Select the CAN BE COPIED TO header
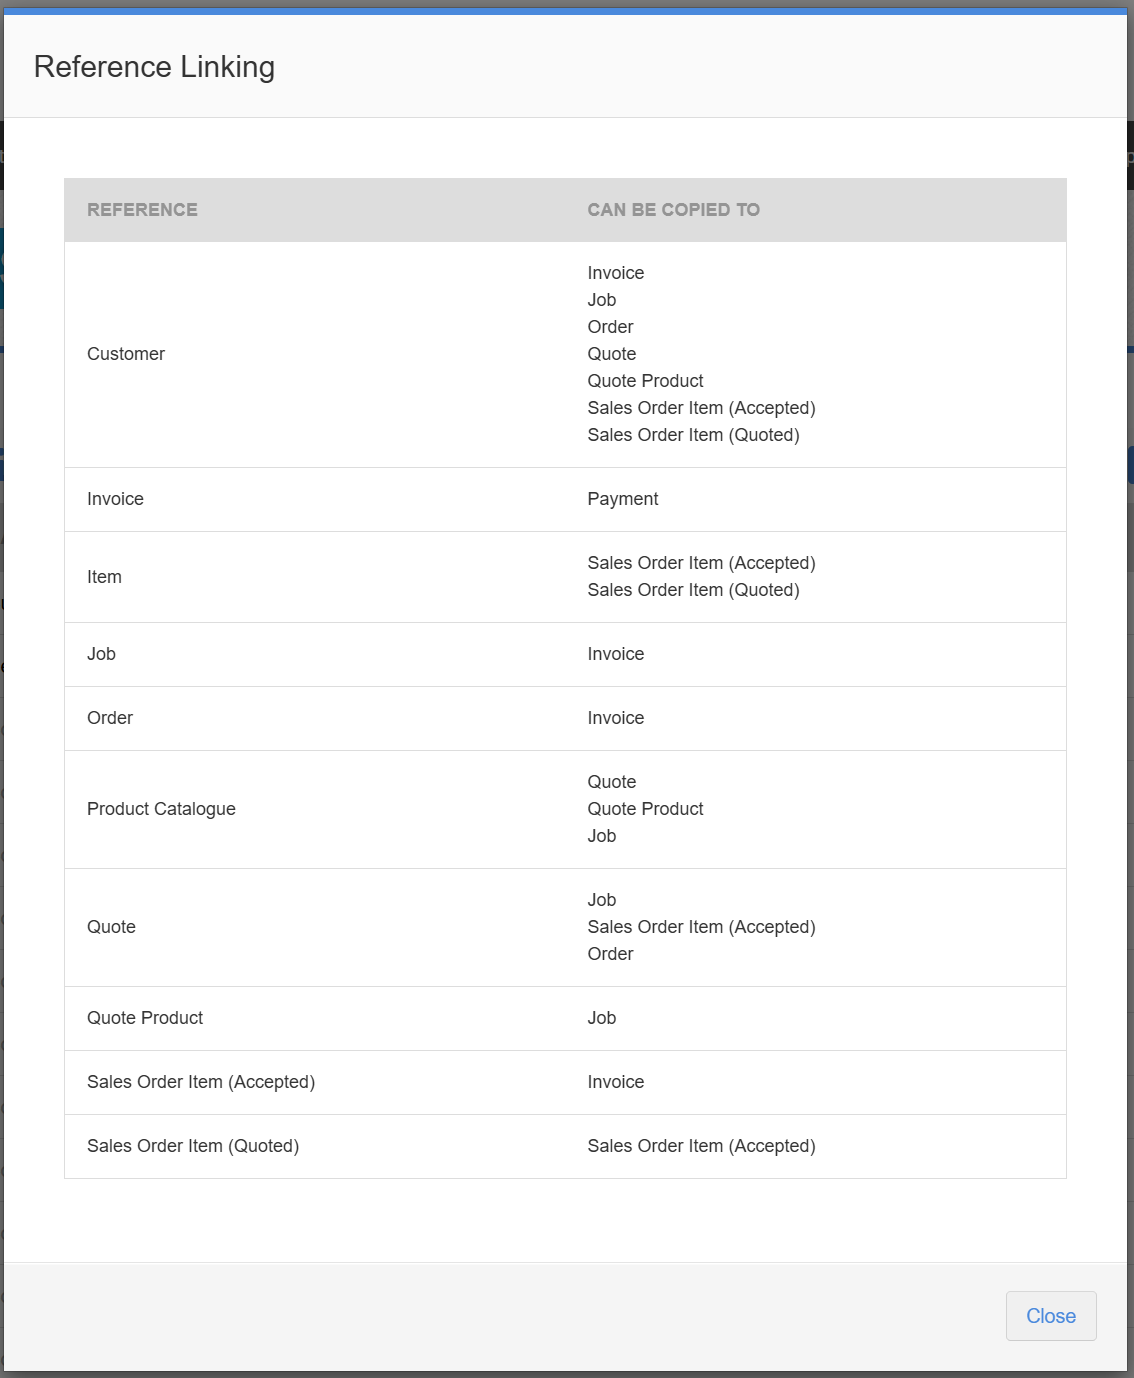The height and width of the screenshot is (1378, 1134). [x=673, y=210]
